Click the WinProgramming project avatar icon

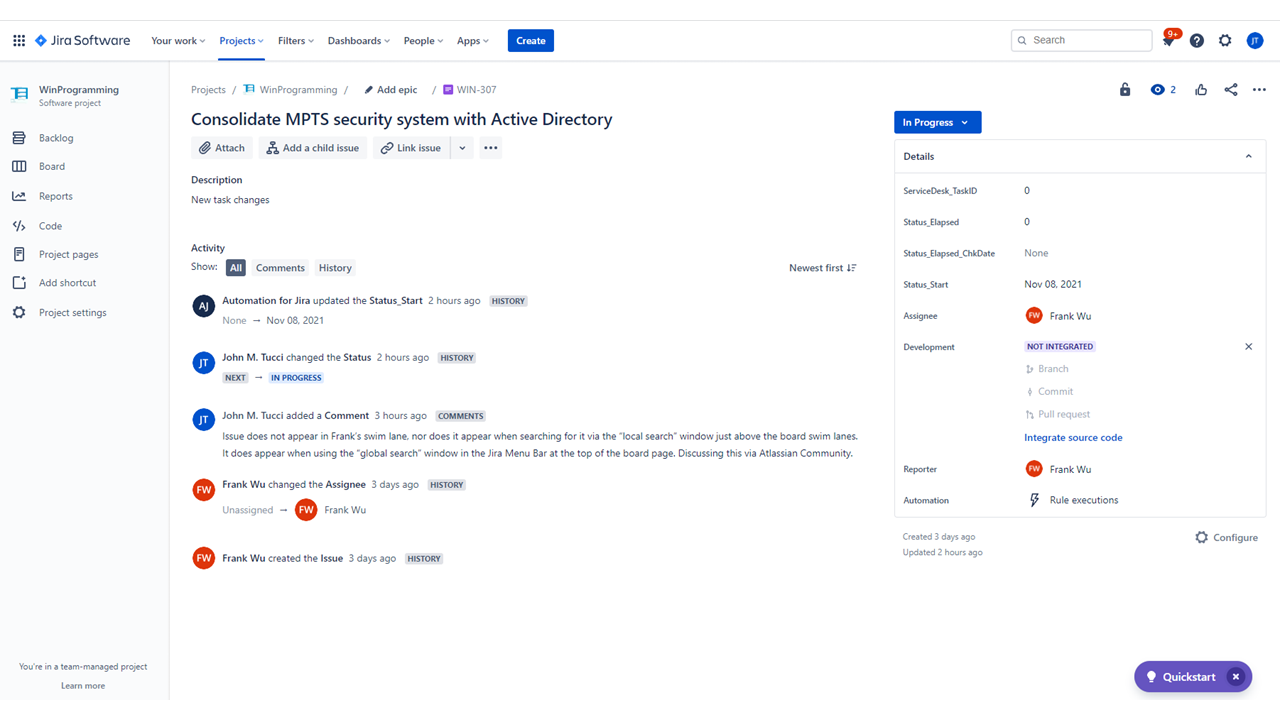click(x=19, y=95)
